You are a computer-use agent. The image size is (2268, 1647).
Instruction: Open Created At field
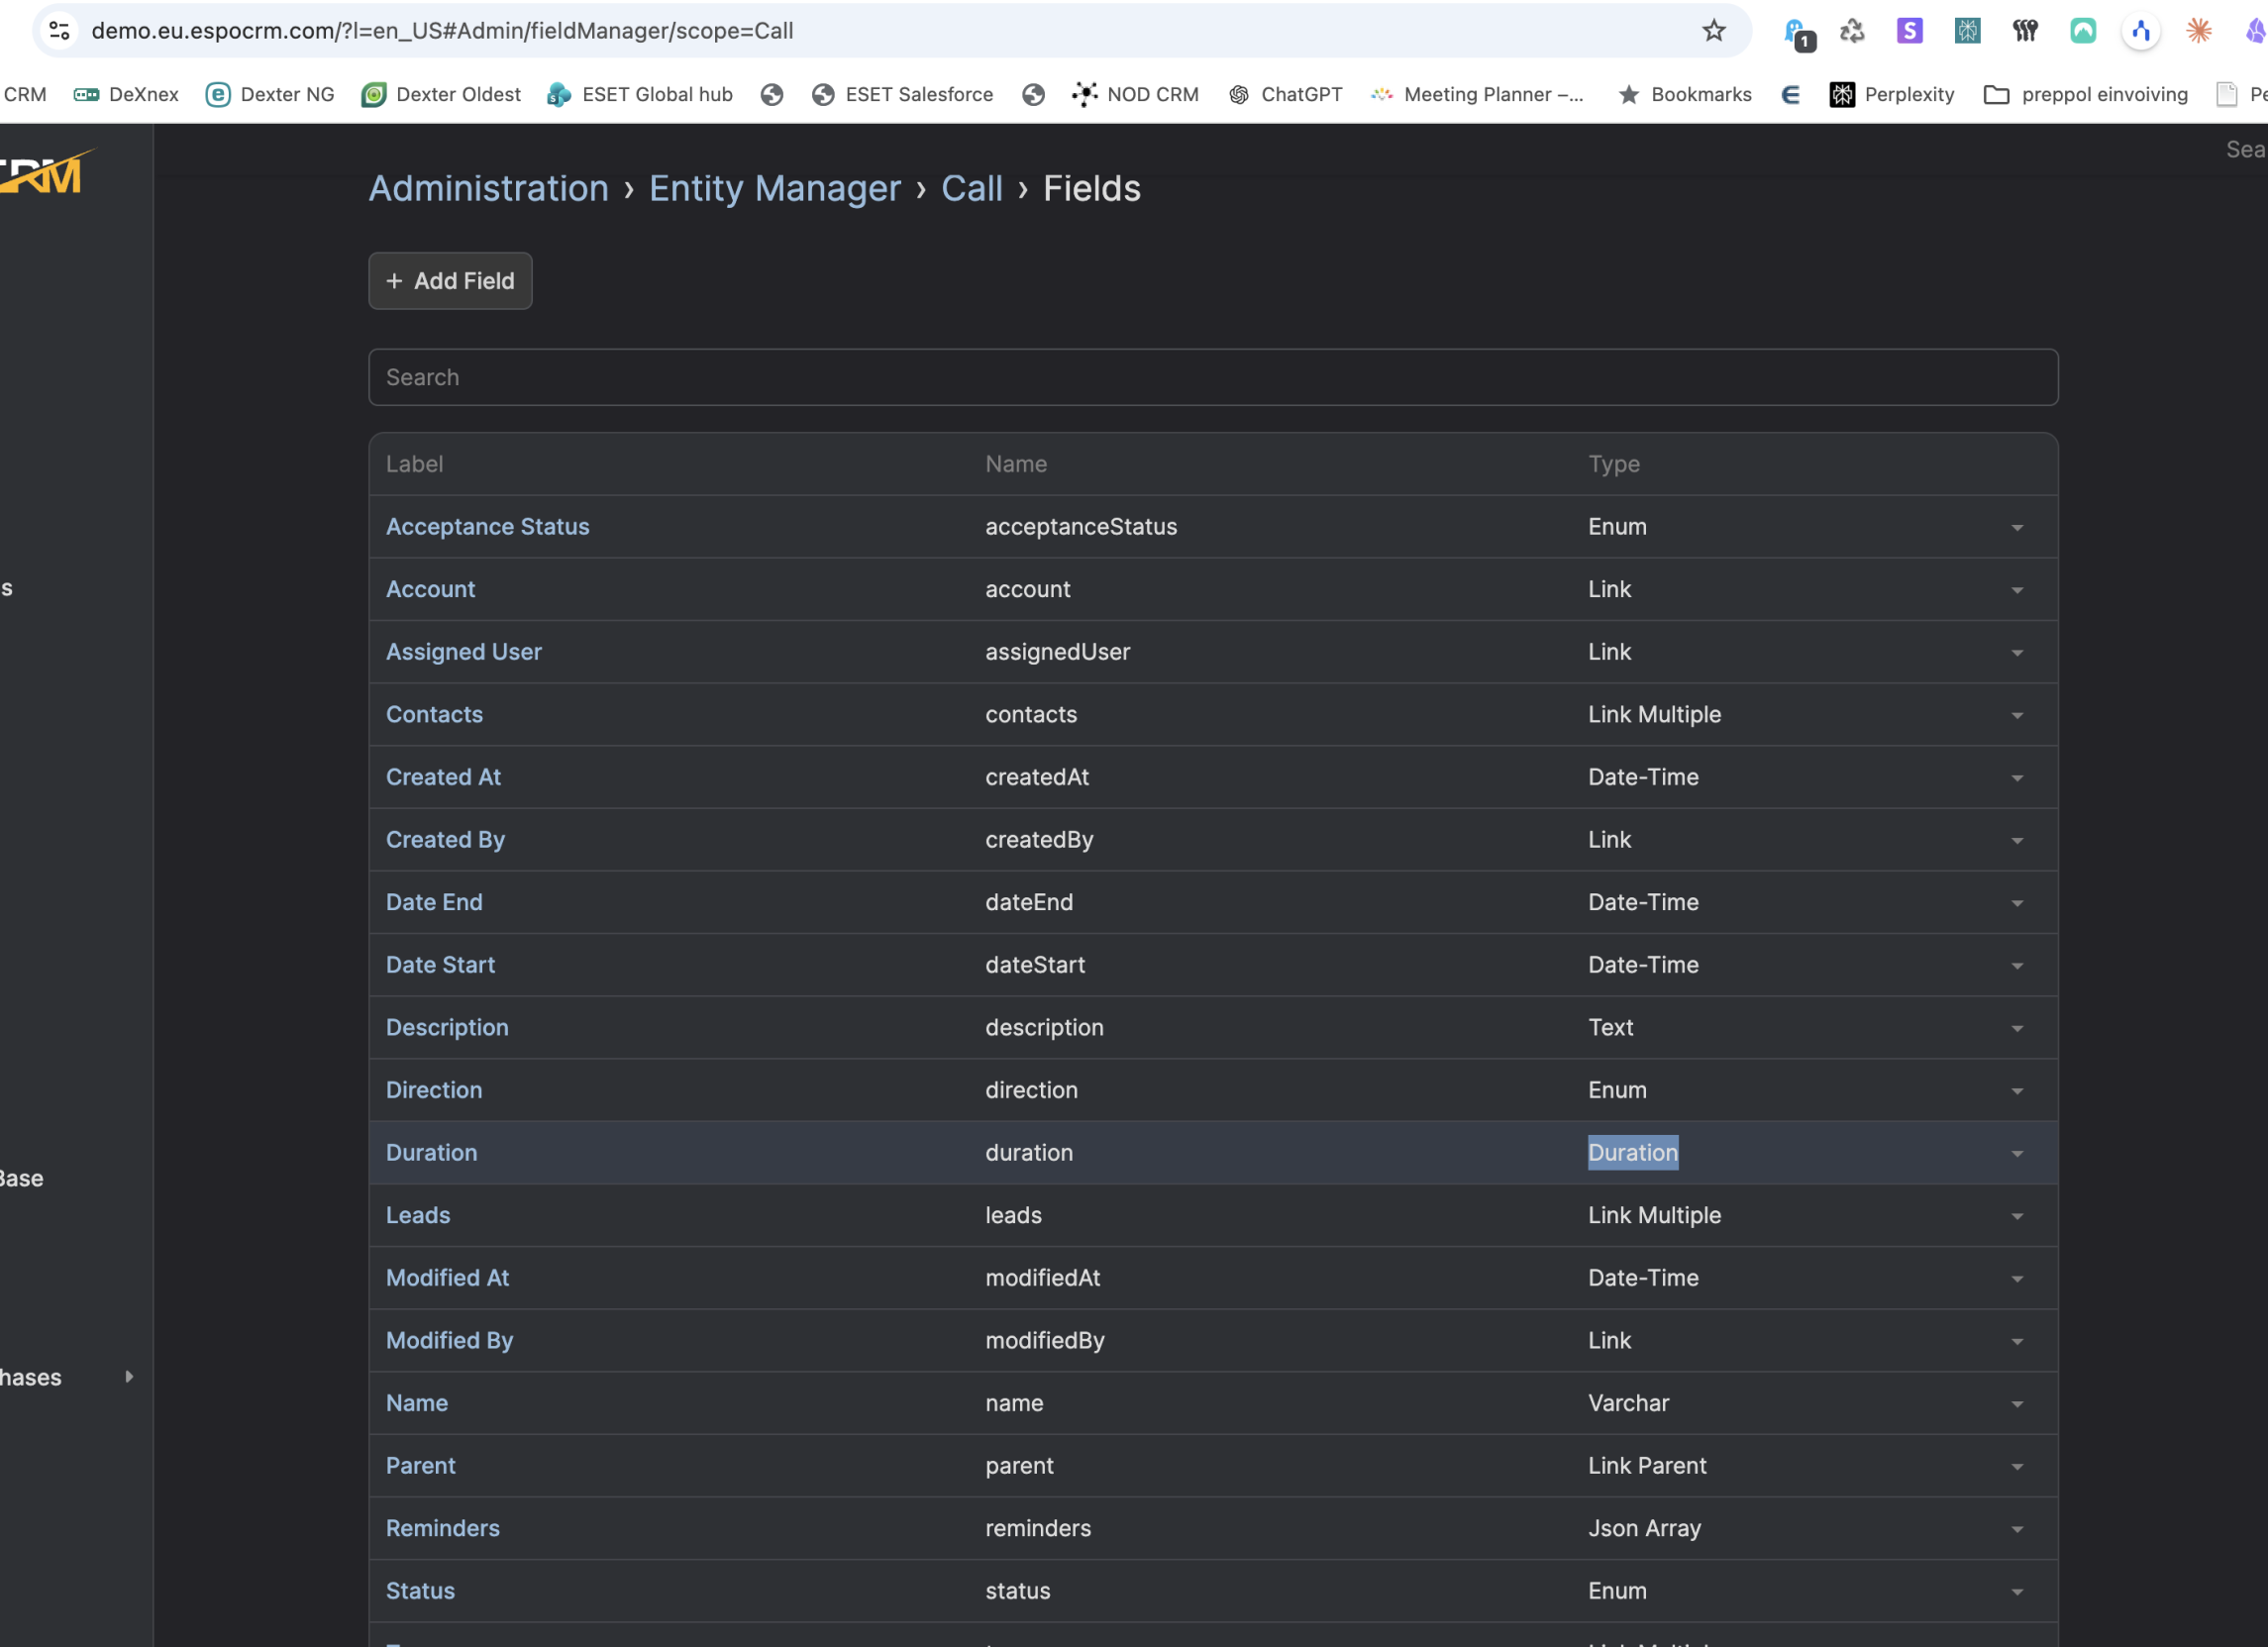click(x=443, y=777)
